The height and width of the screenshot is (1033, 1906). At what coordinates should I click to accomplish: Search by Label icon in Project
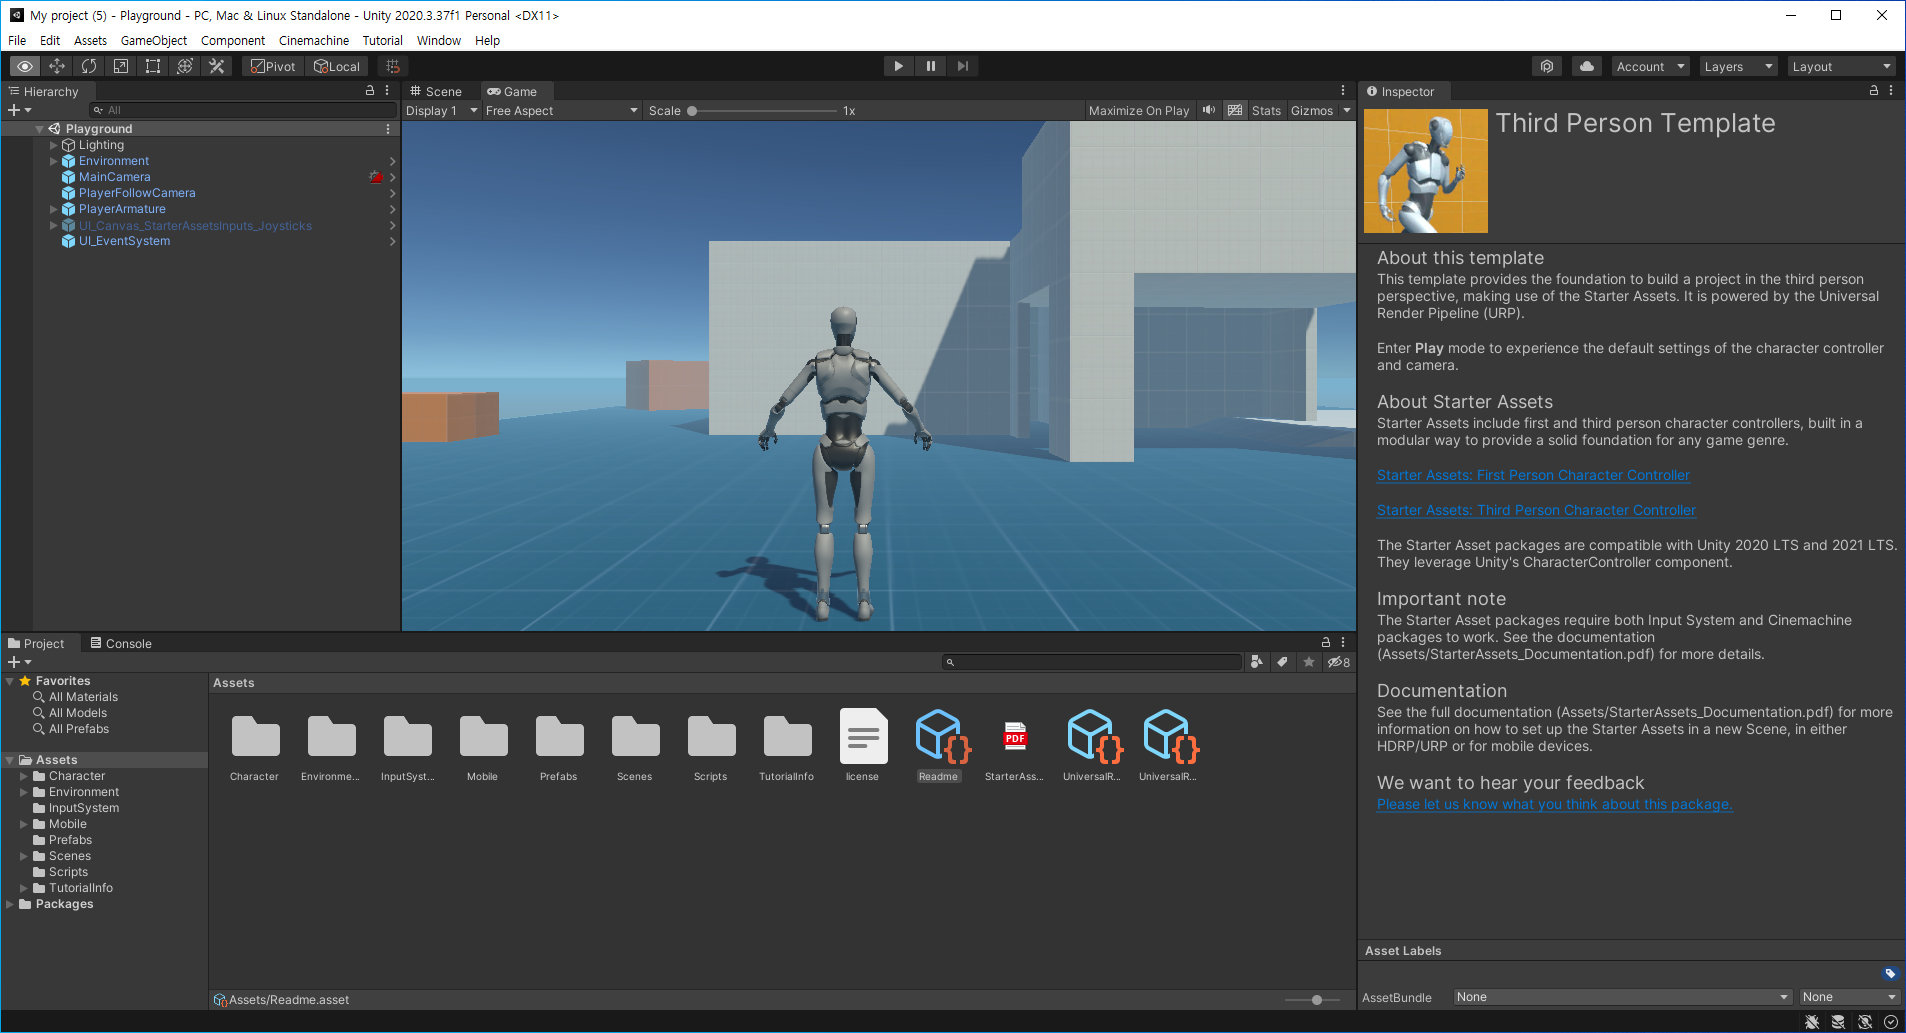1282,662
